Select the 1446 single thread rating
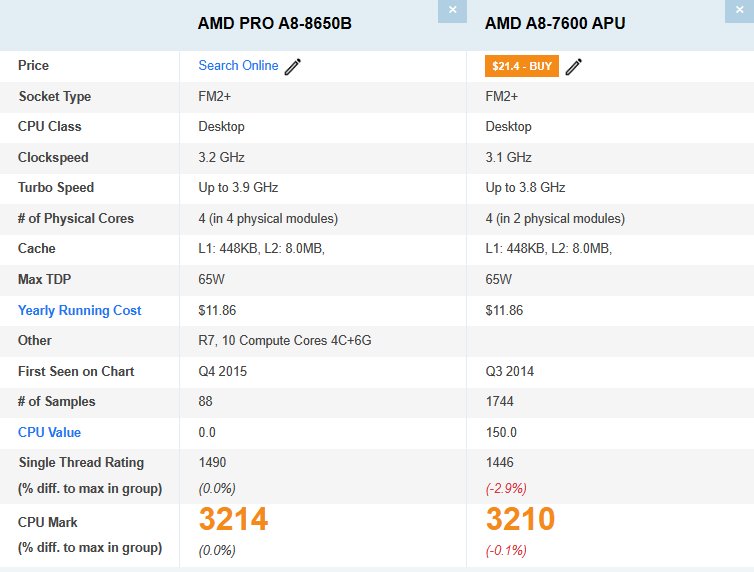754x572 pixels. pyautogui.click(x=500, y=462)
